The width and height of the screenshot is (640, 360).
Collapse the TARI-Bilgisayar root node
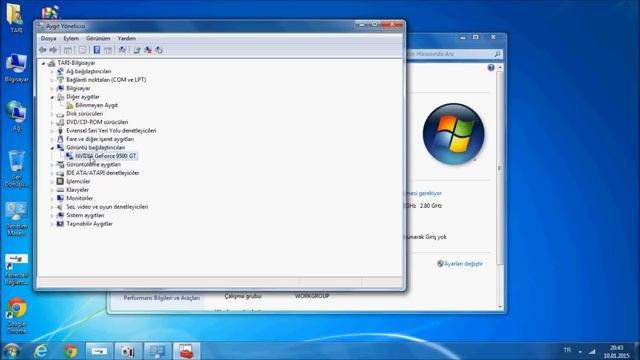[43, 63]
